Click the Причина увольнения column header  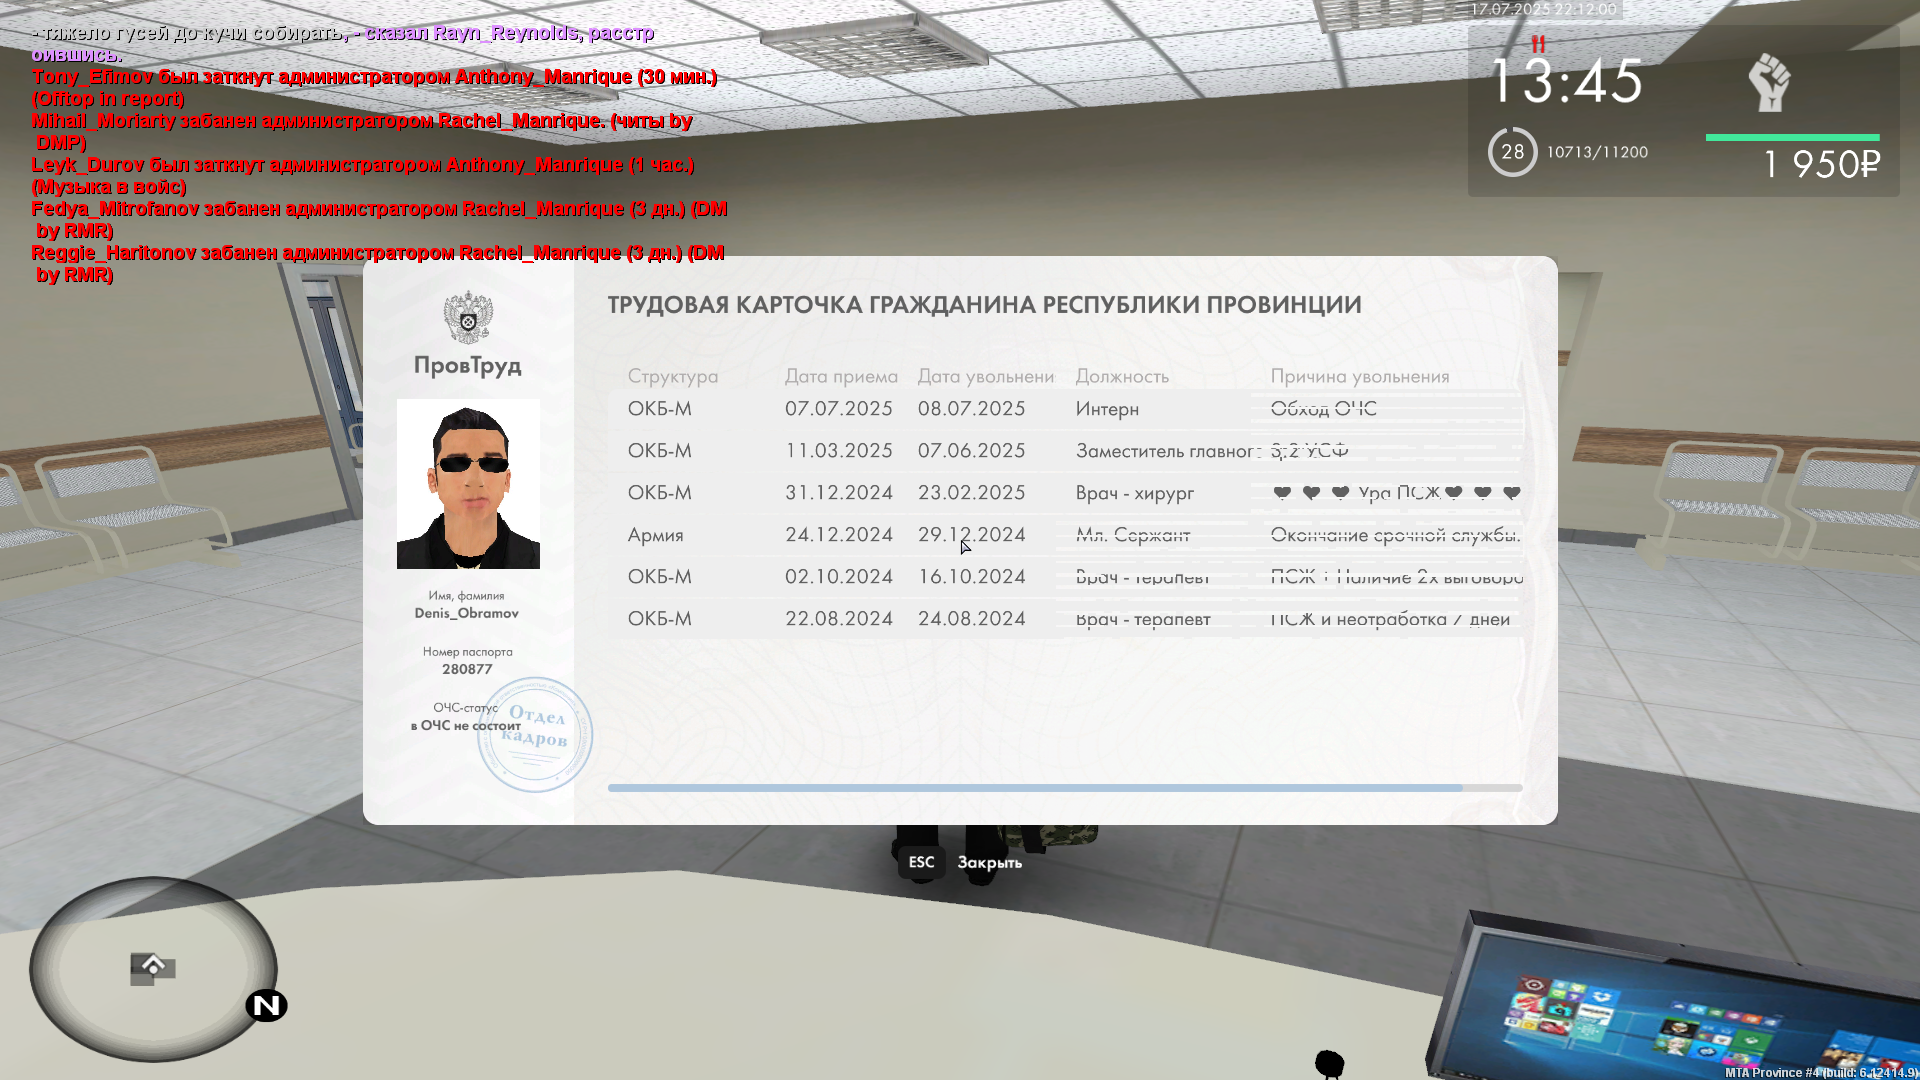(x=1360, y=376)
